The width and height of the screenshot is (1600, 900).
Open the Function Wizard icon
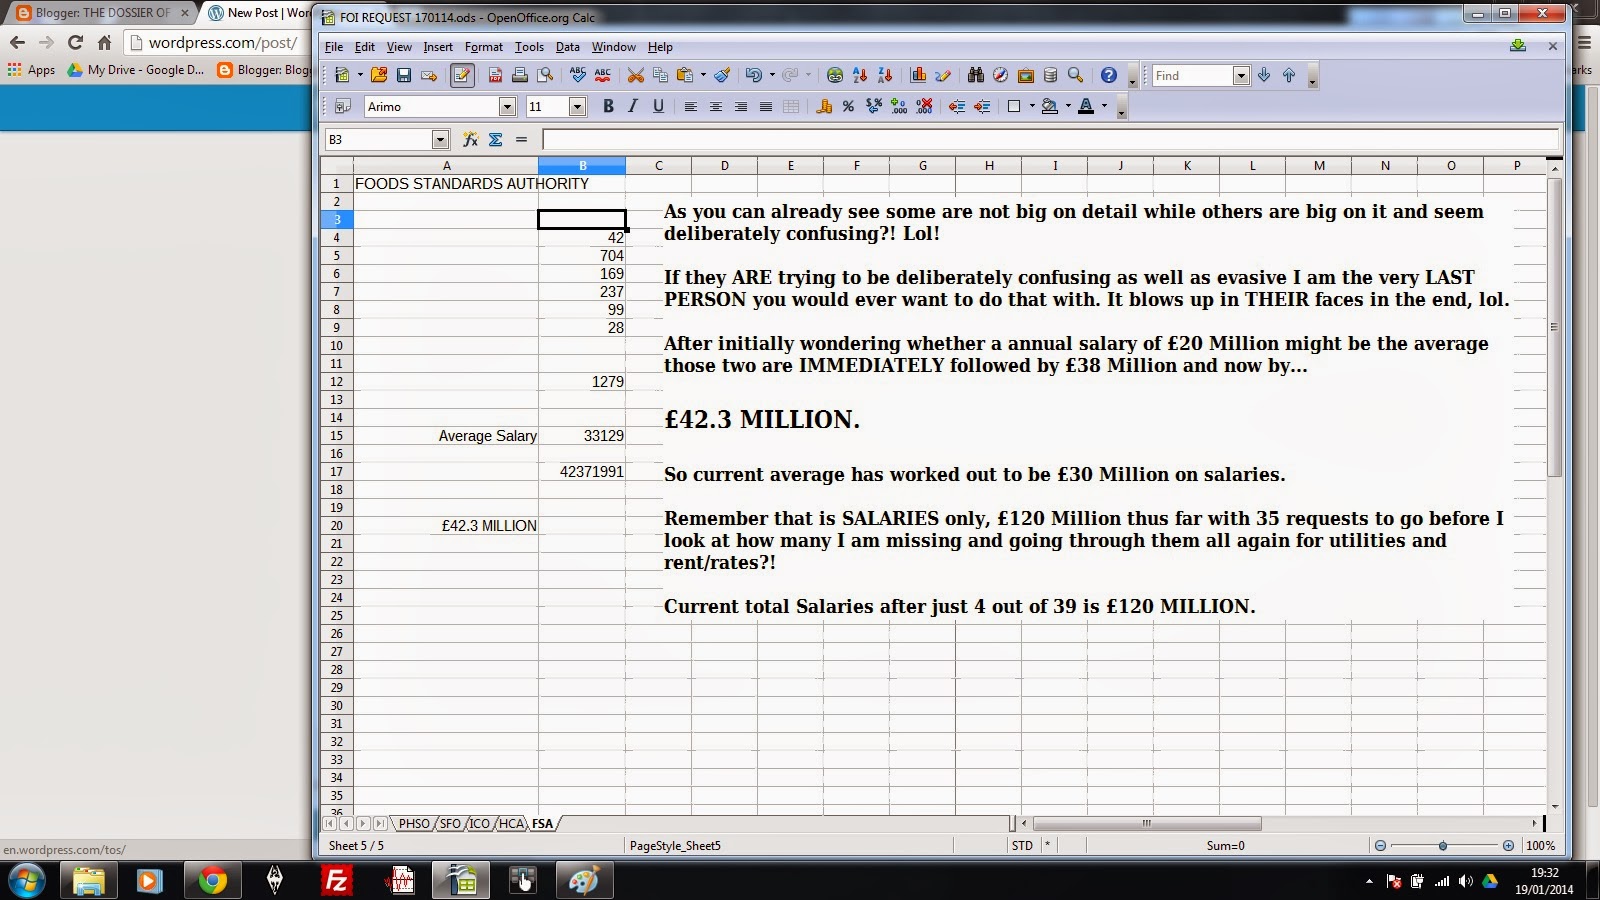point(470,140)
